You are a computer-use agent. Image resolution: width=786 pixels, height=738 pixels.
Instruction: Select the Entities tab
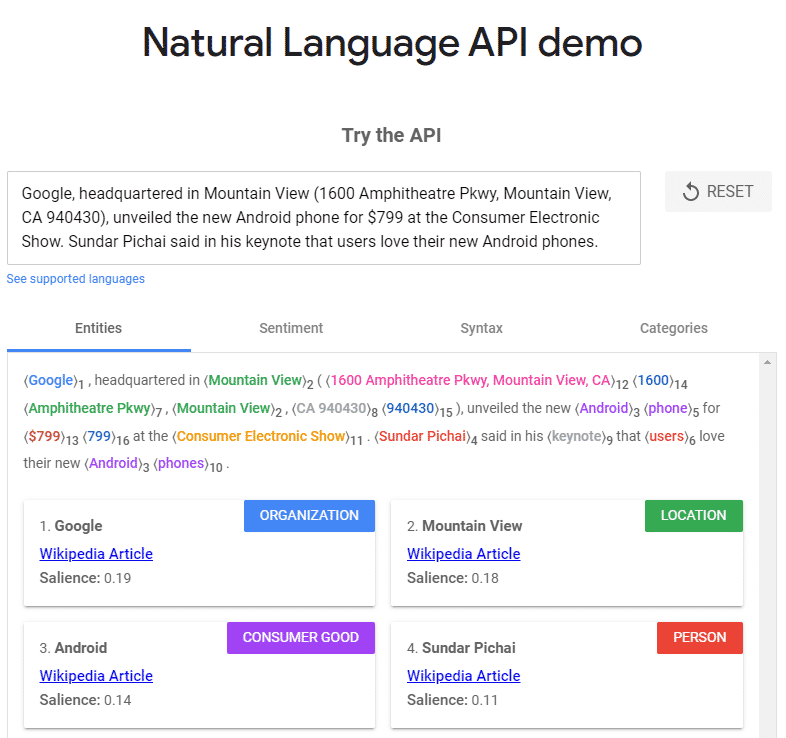pos(99,328)
